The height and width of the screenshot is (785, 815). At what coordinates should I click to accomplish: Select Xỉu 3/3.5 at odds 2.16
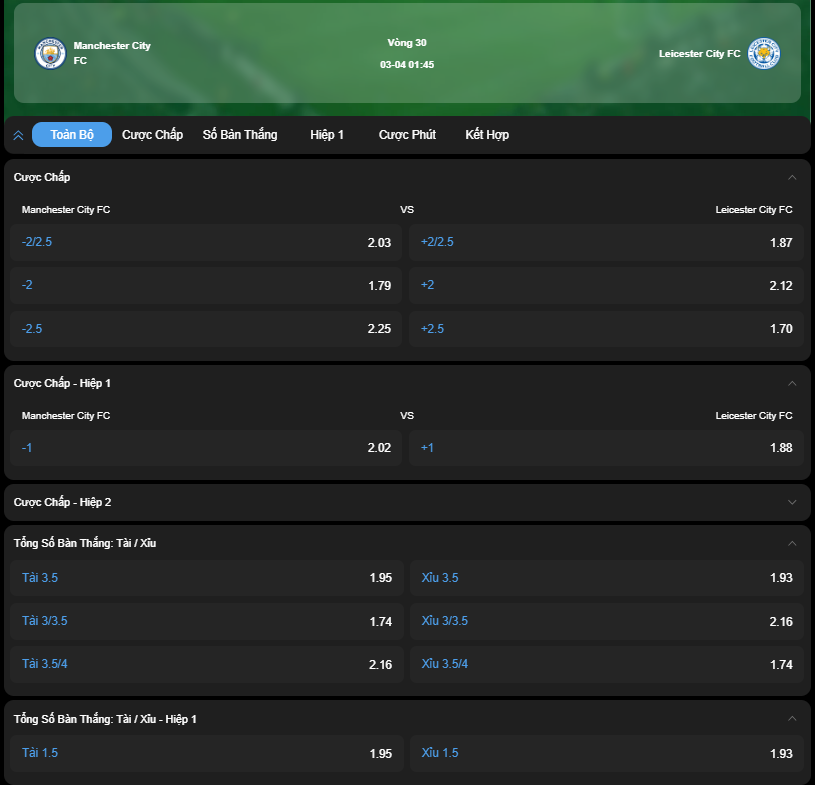(607, 621)
